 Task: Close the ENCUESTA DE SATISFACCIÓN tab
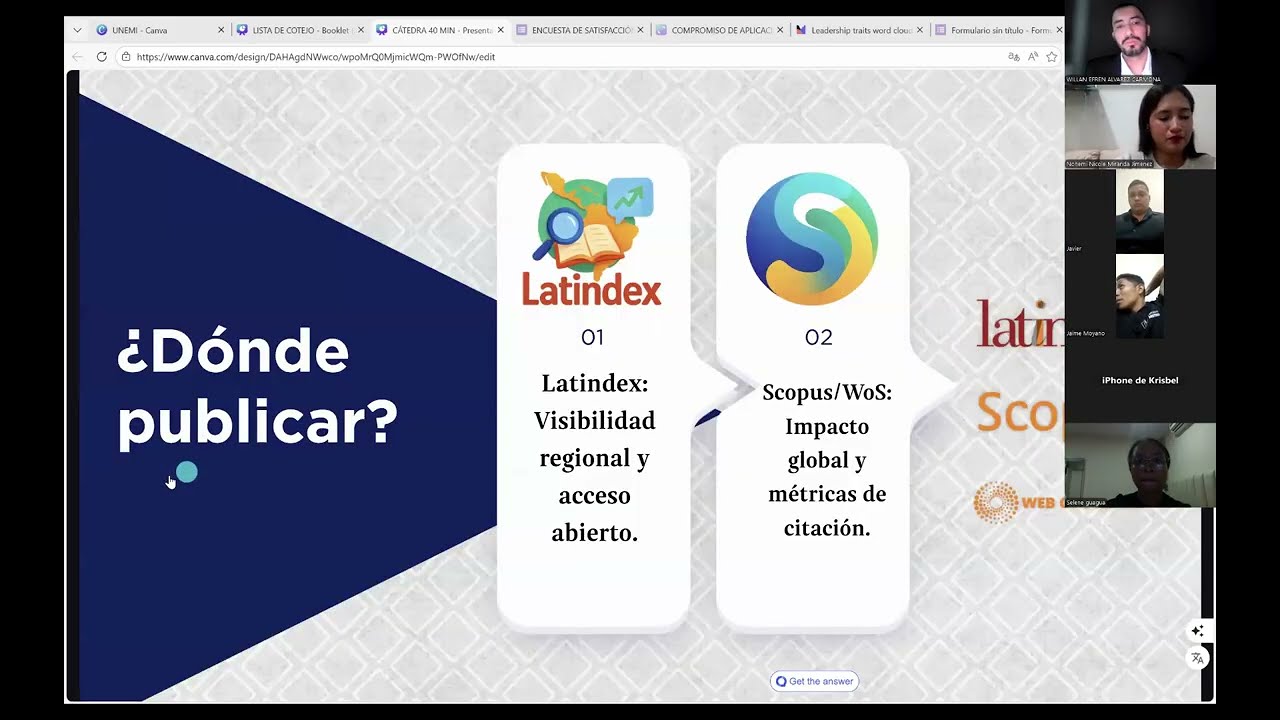click(640, 30)
